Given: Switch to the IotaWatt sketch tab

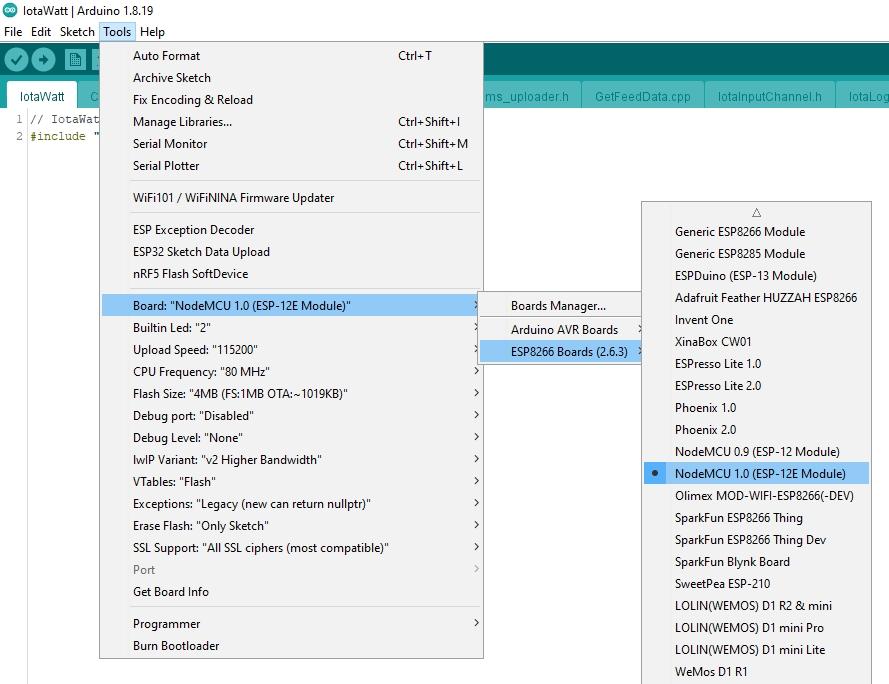Looking at the screenshot, I should pos(42,96).
